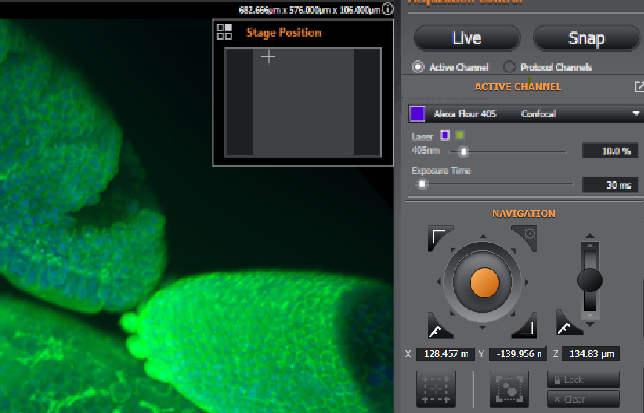Pop out the Active Channel panel

(638, 87)
